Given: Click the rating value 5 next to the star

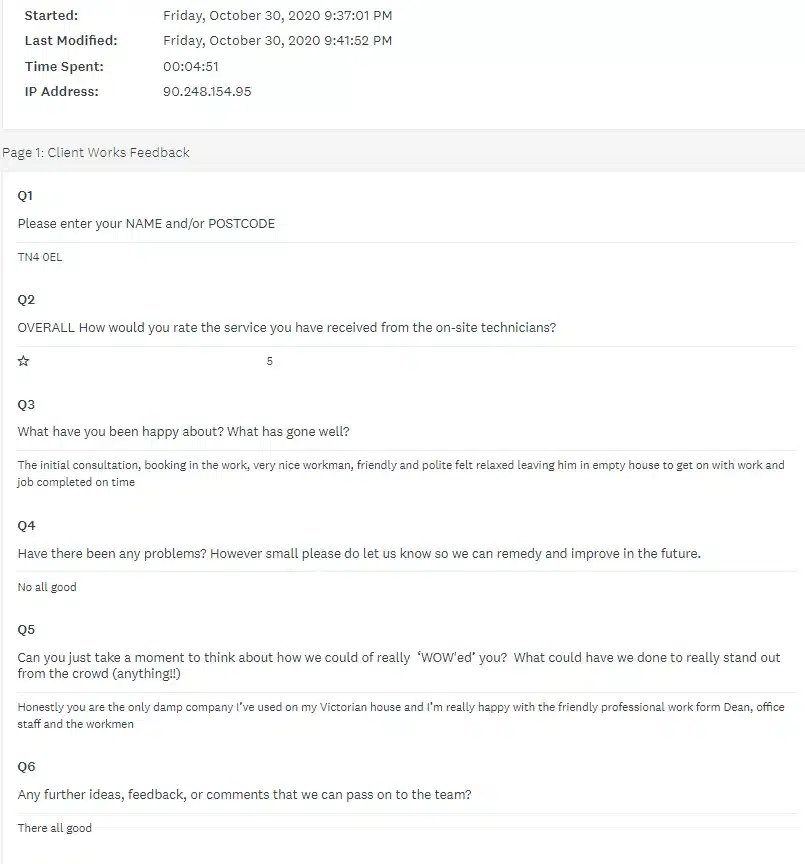Looking at the screenshot, I should 269,361.
